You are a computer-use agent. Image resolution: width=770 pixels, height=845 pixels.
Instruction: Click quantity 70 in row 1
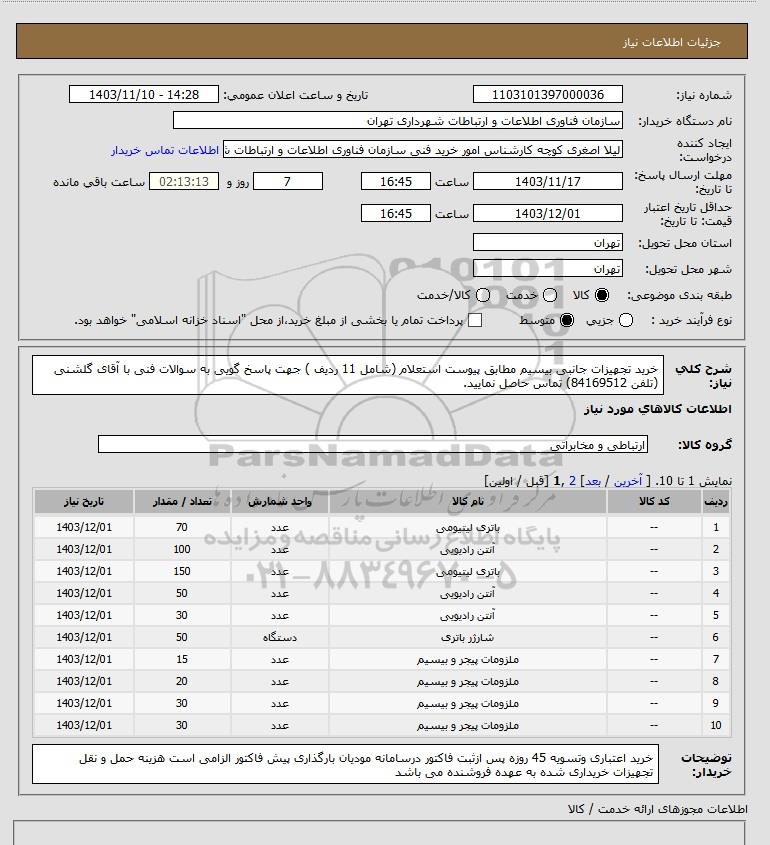pyautogui.click(x=182, y=528)
